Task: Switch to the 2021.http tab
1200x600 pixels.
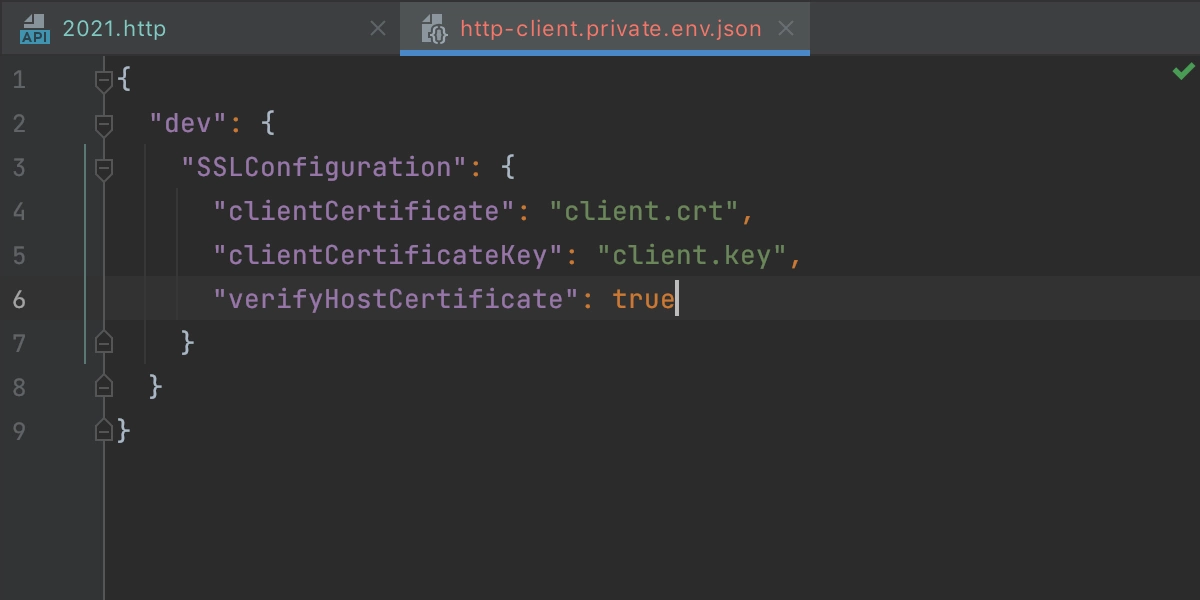Action: point(199,28)
